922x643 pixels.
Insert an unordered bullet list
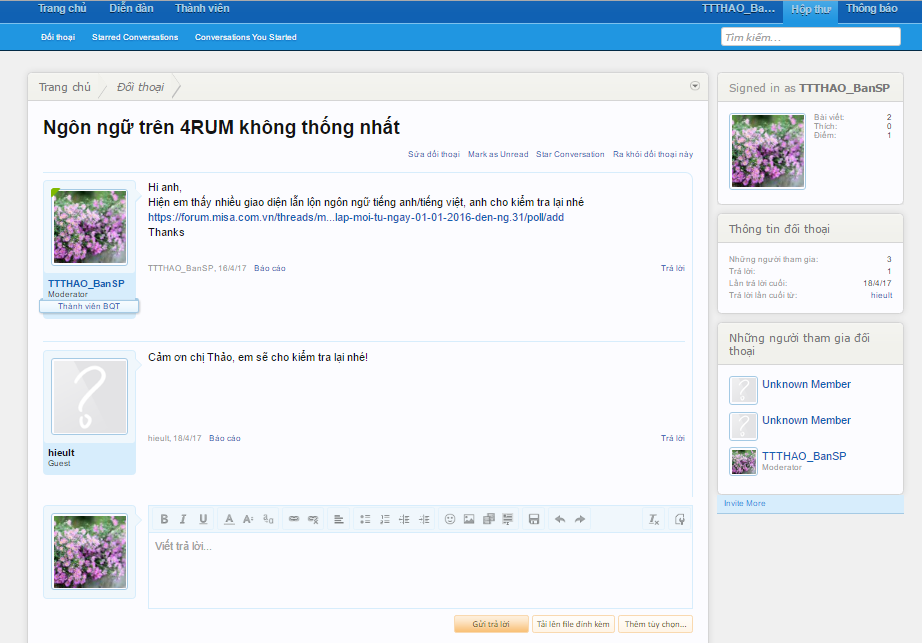click(365, 519)
